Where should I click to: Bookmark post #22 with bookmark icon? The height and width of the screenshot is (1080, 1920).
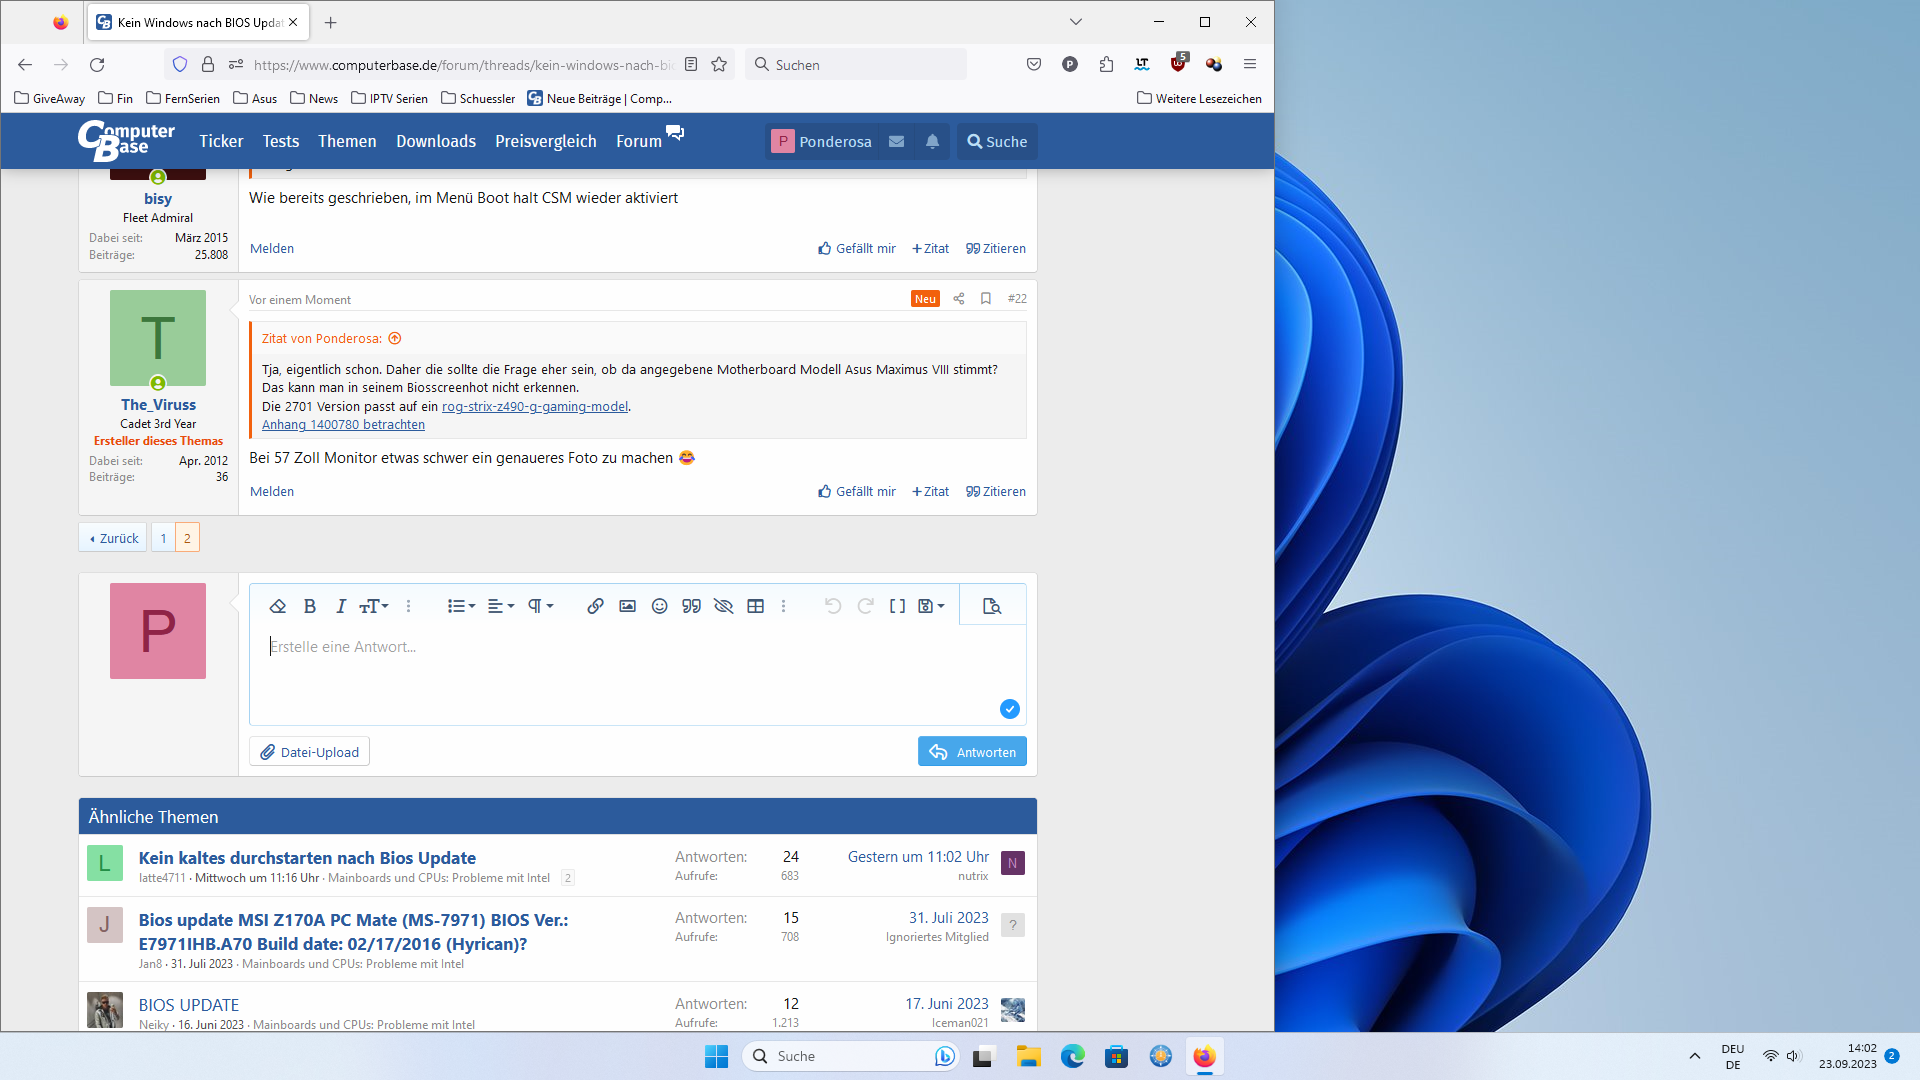[x=986, y=299]
